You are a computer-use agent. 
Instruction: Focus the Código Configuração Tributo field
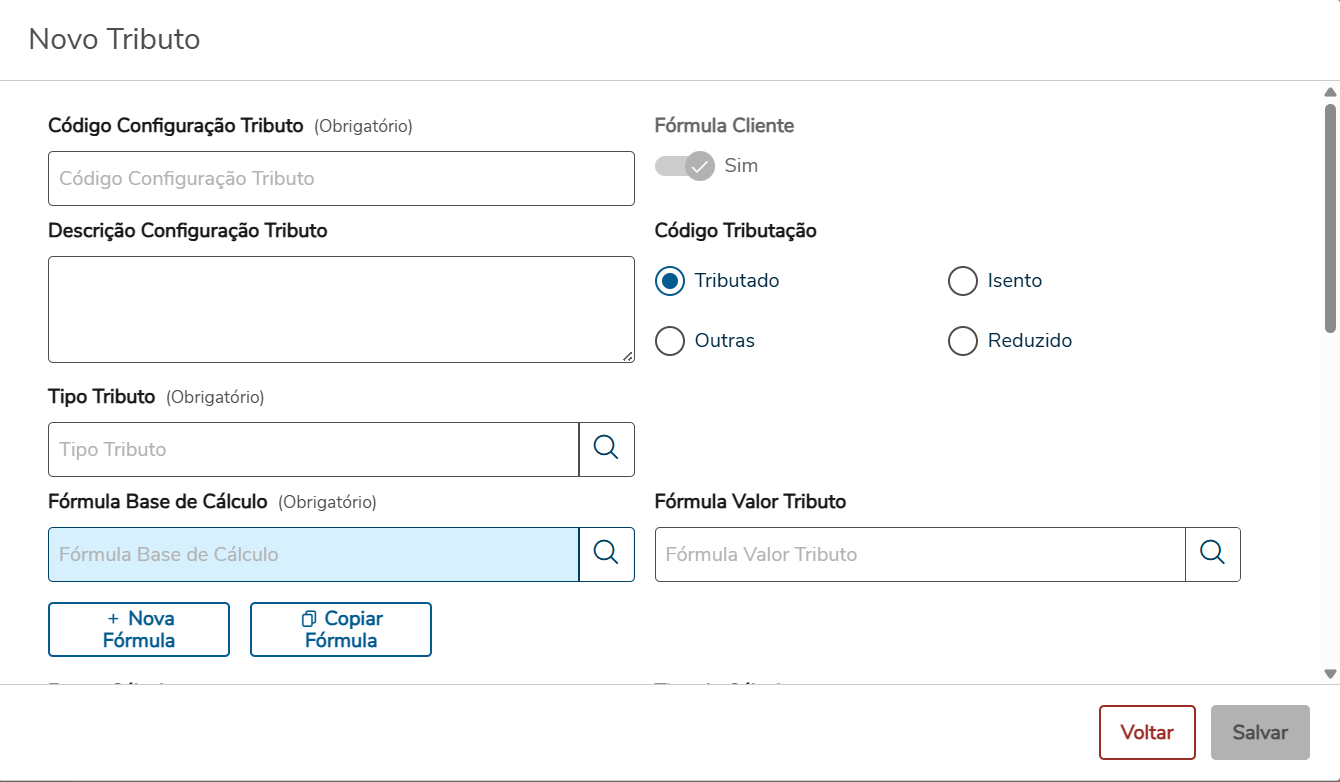point(341,179)
